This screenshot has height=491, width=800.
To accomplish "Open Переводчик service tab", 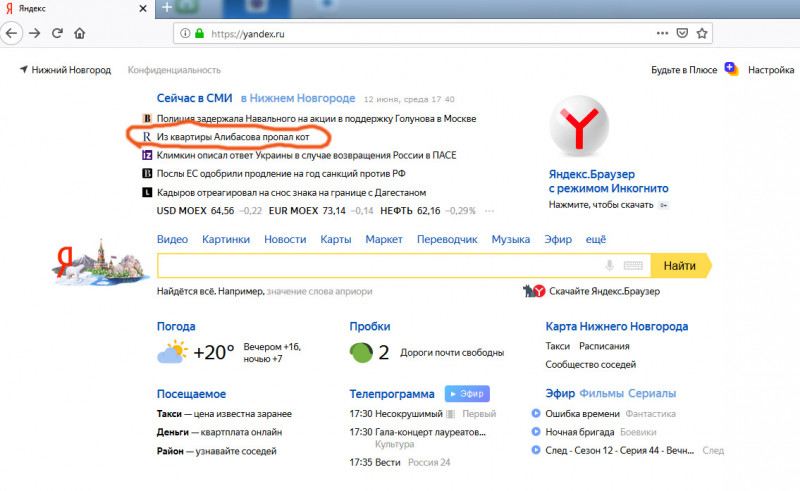I will pos(447,239).
